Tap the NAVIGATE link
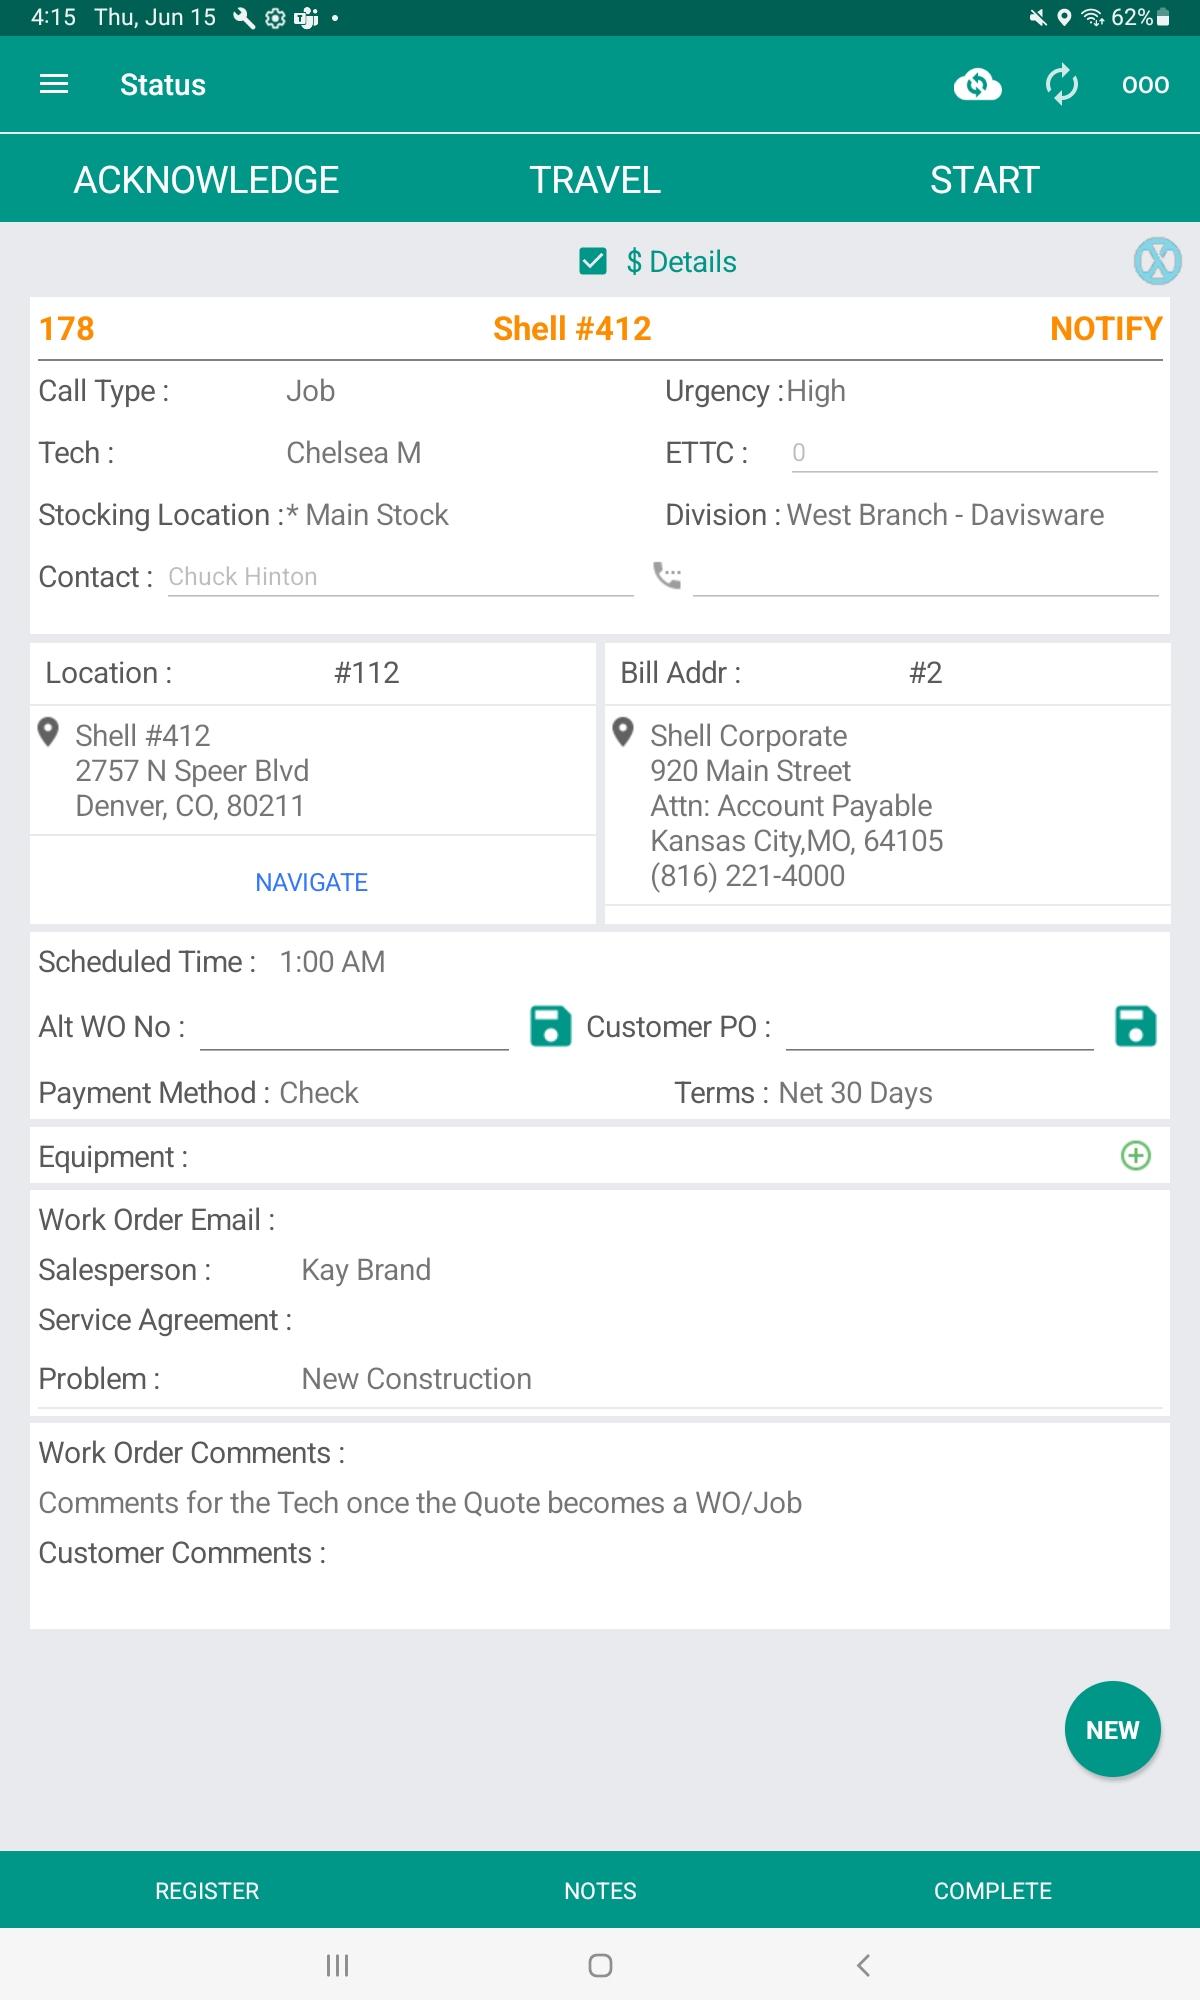The width and height of the screenshot is (1200, 2000). 311,882
